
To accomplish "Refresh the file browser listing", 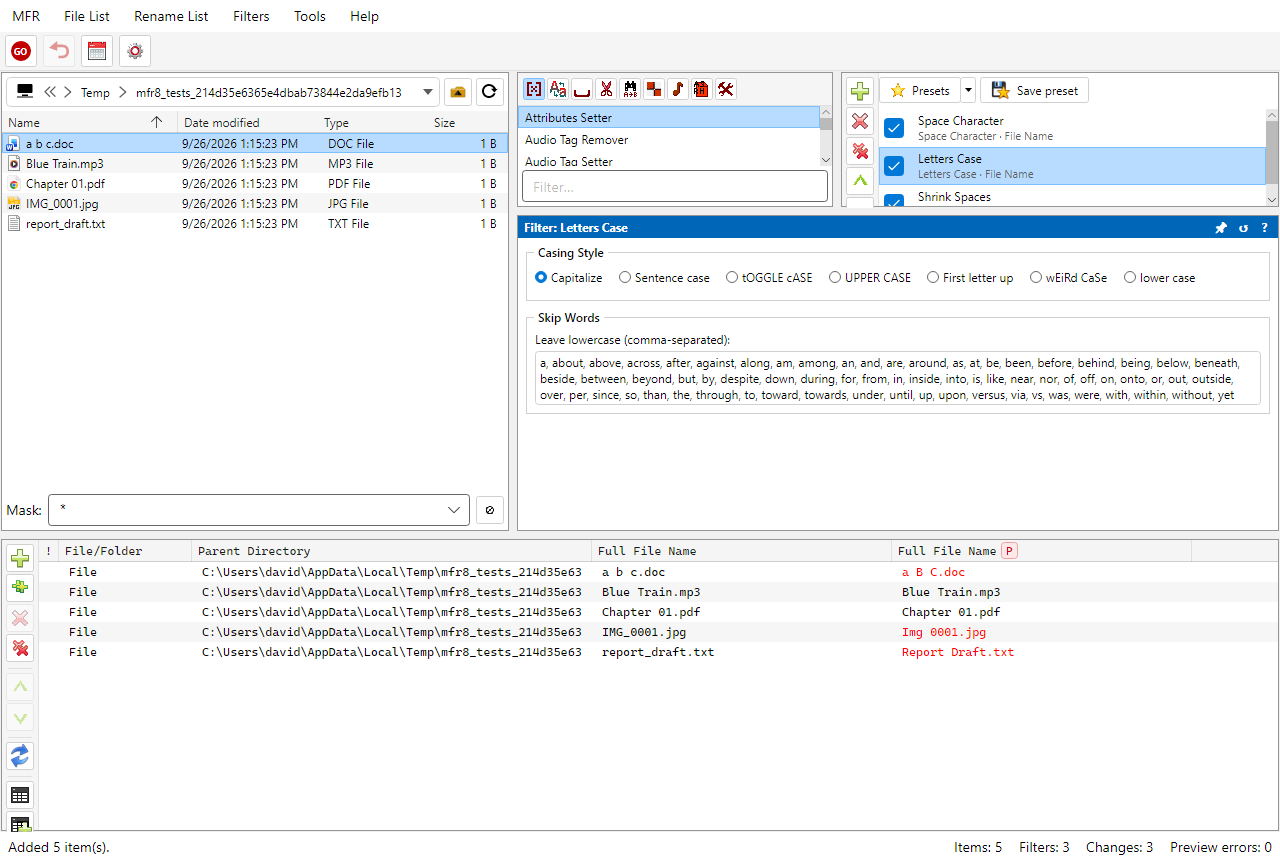I will [x=489, y=92].
